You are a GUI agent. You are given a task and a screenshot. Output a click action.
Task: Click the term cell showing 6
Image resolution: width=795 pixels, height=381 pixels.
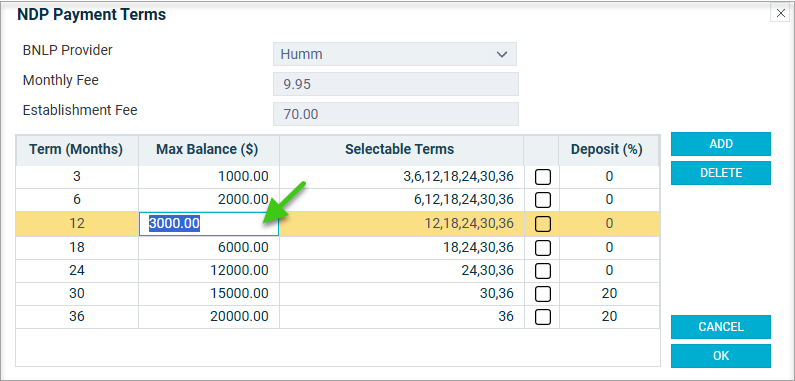[77, 200]
